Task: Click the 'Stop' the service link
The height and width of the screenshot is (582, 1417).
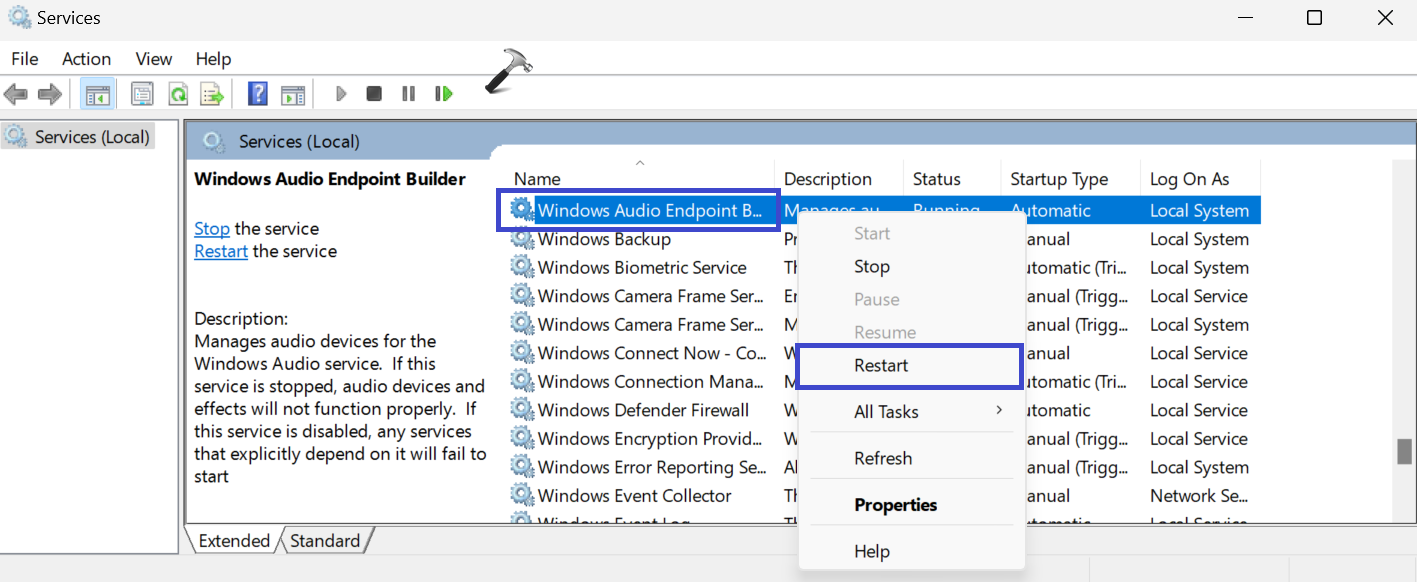Action: 212,229
